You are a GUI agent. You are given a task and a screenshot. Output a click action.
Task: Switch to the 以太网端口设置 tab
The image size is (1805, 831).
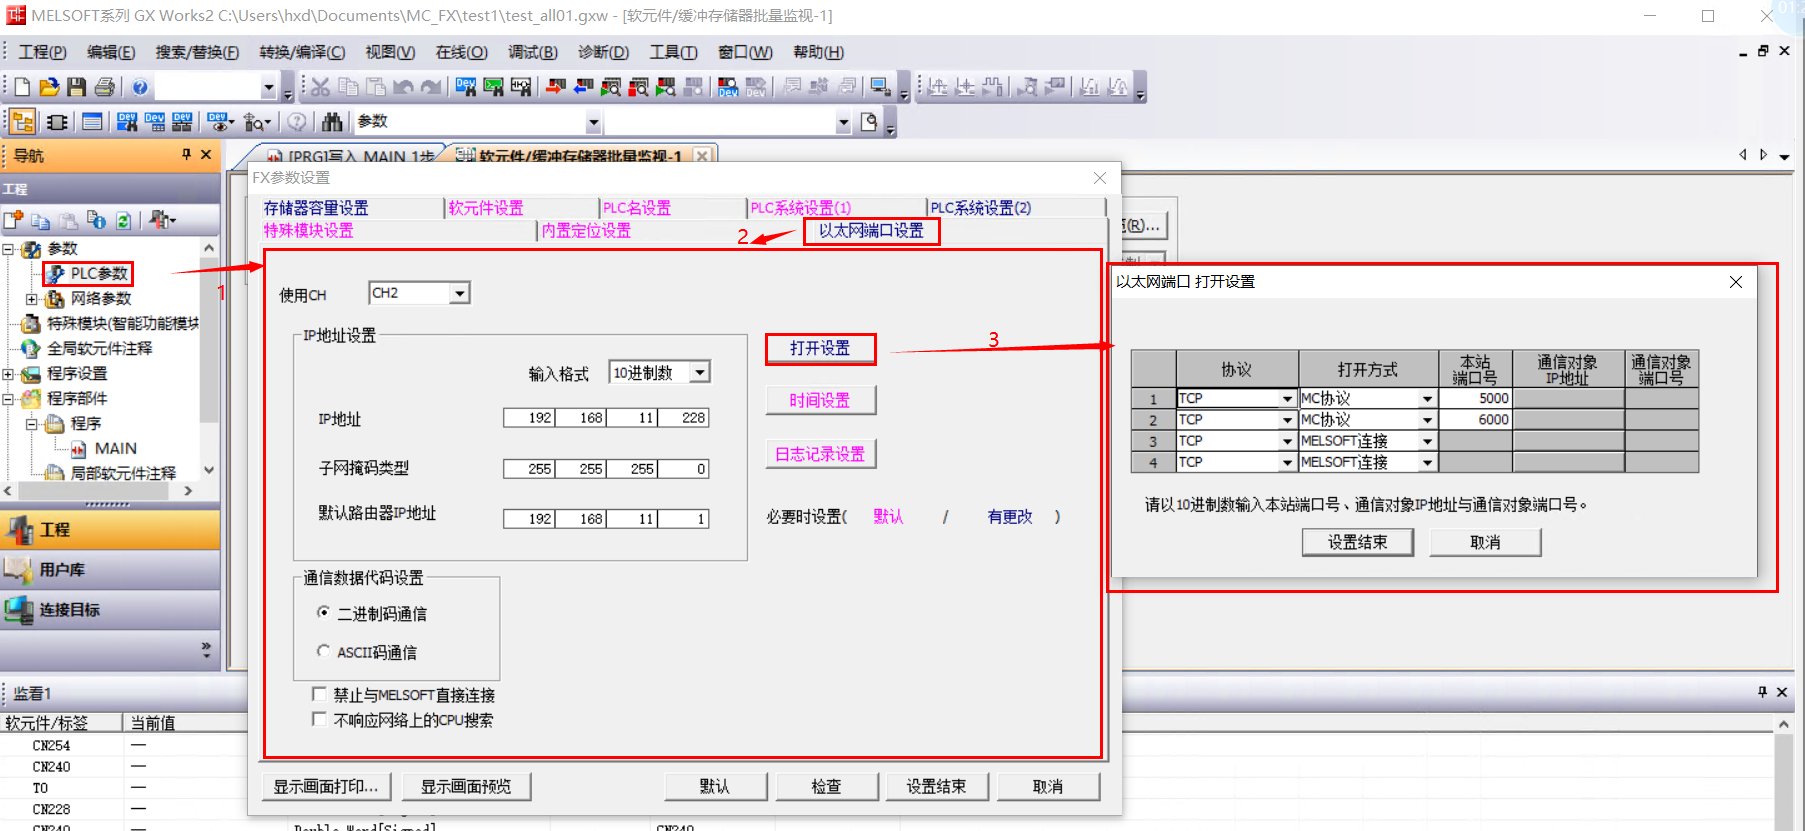pyautogui.click(x=871, y=231)
